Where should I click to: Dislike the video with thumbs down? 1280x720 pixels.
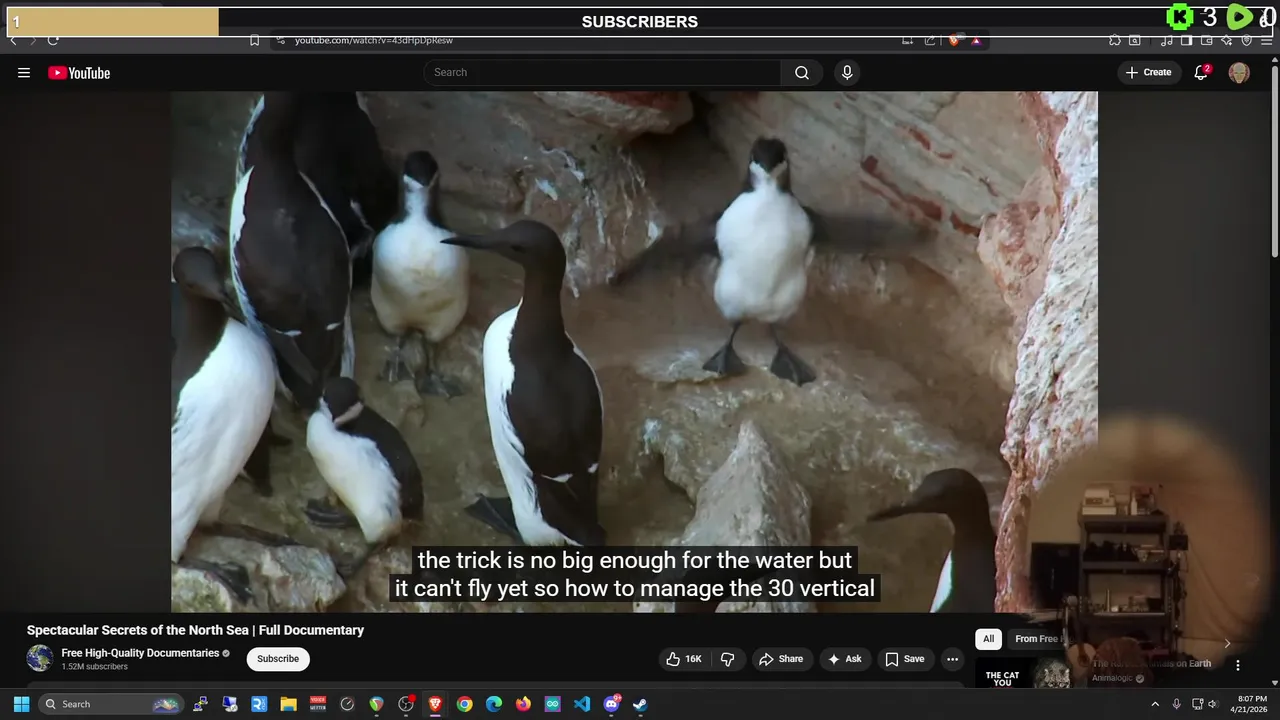coord(728,659)
